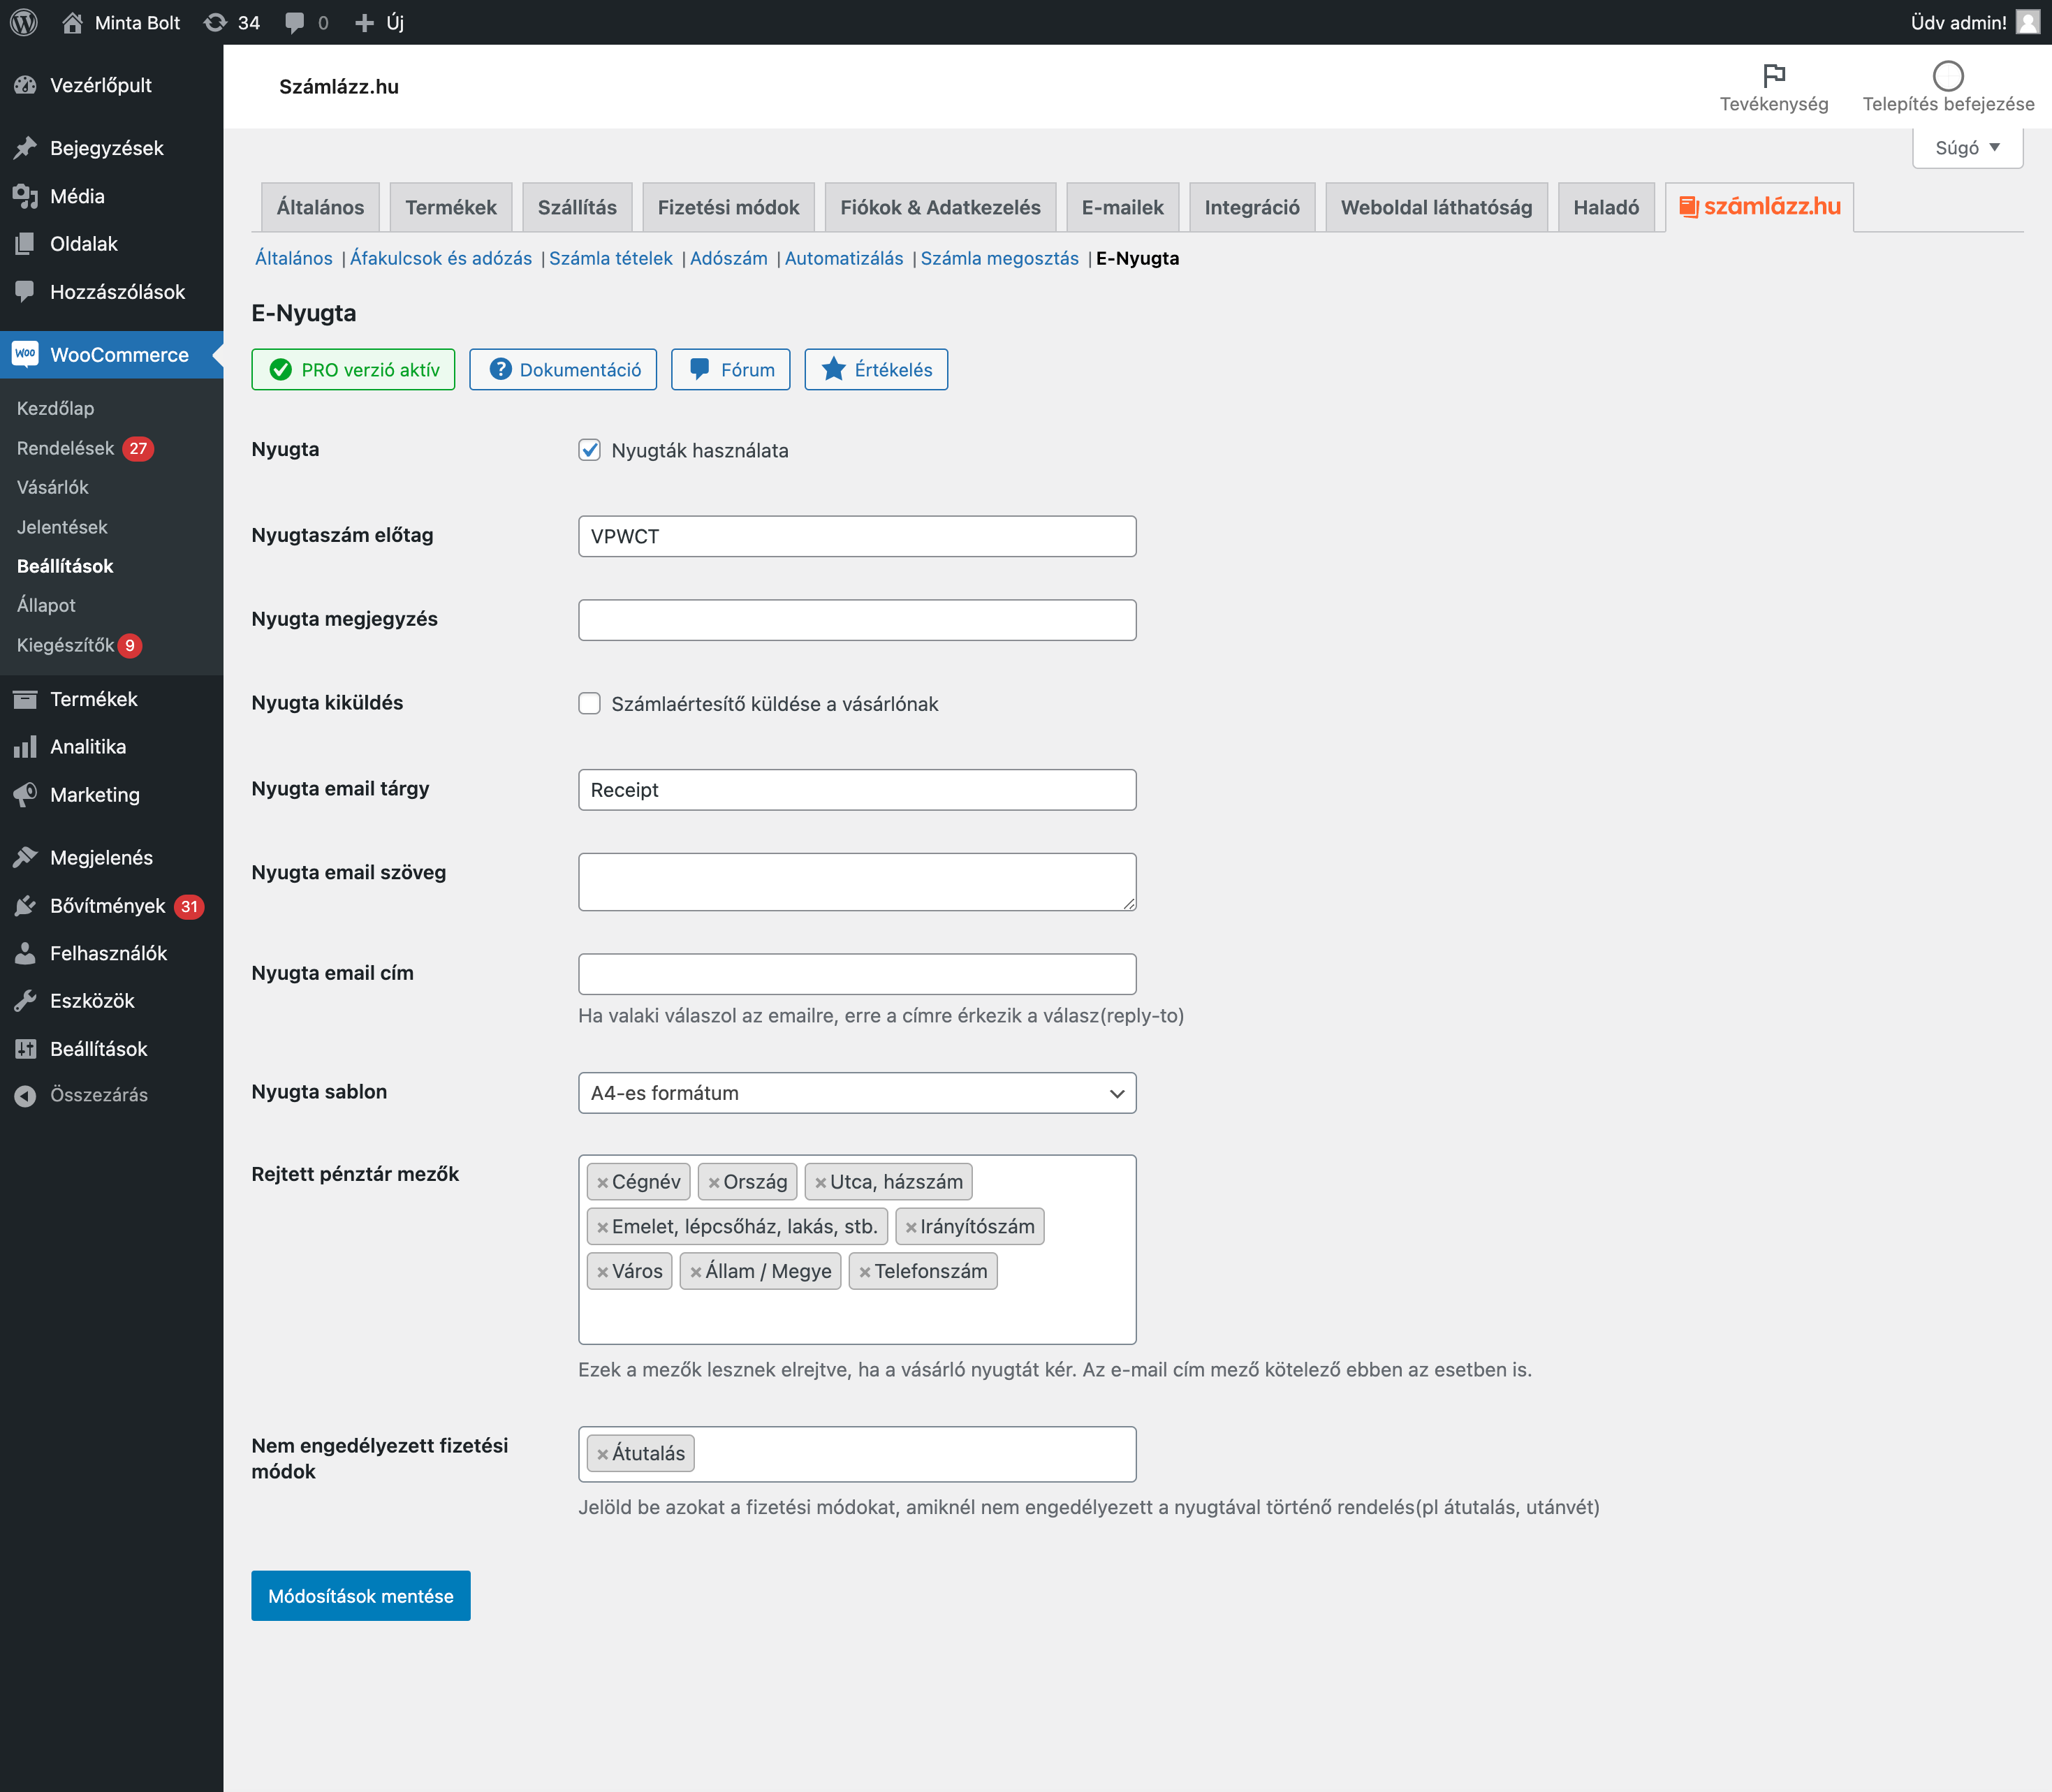Viewport: 2052px width, 1792px height.
Task: Click the Analitika bar chart icon
Action: tap(25, 747)
